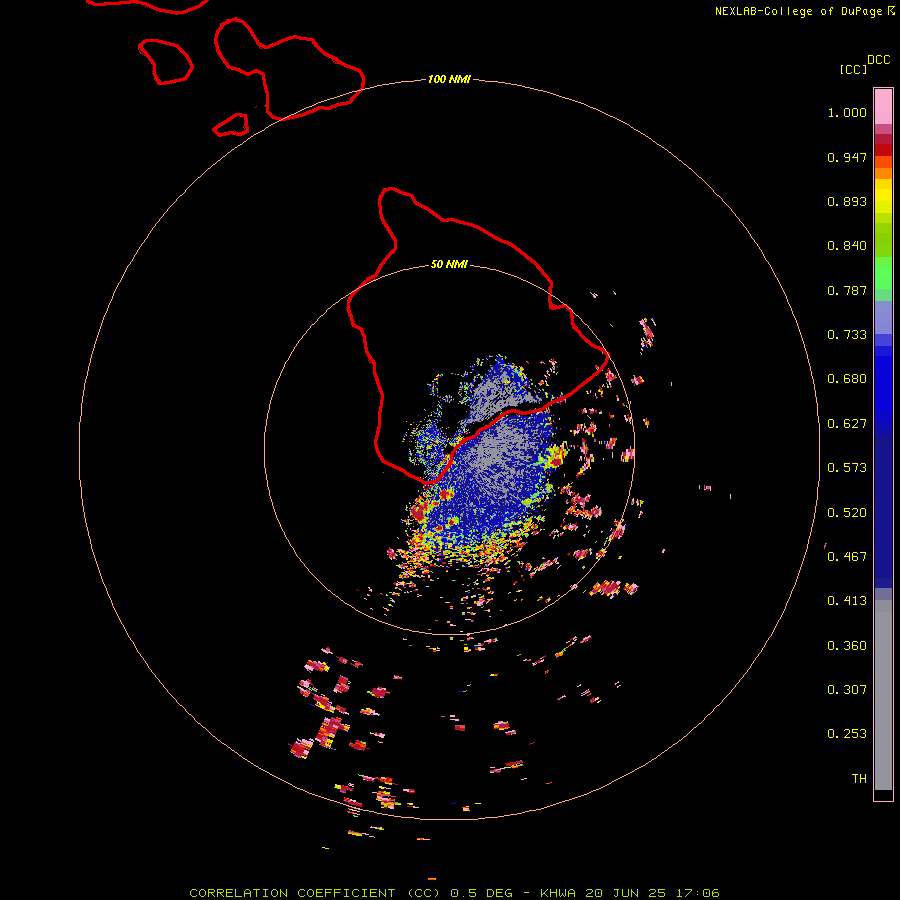Click the 0.947 scale value

click(847, 157)
